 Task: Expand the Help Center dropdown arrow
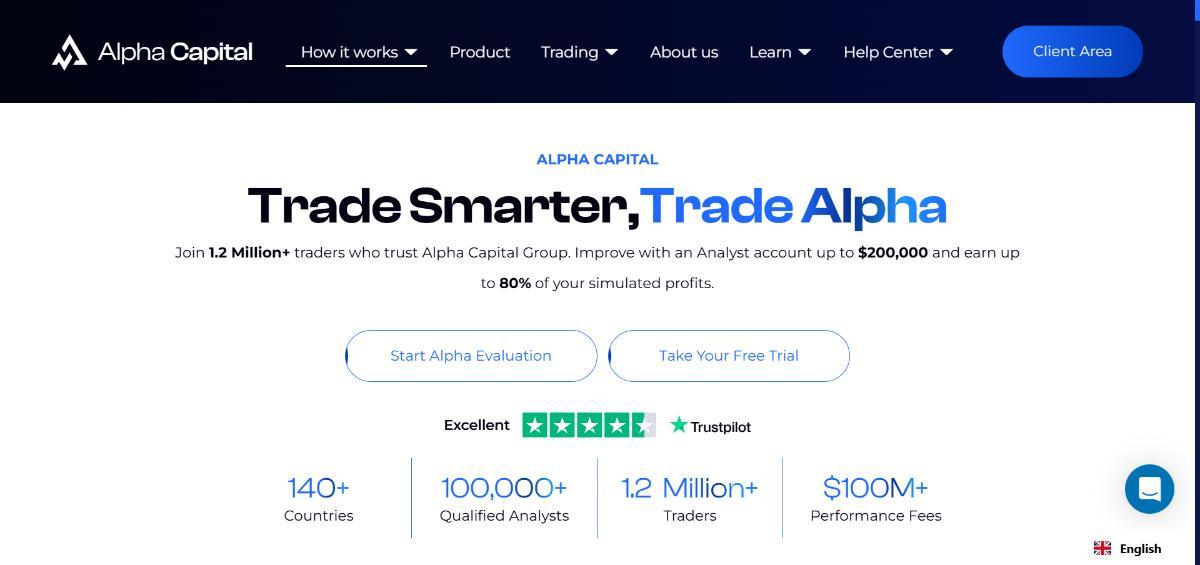coord(947,52)
